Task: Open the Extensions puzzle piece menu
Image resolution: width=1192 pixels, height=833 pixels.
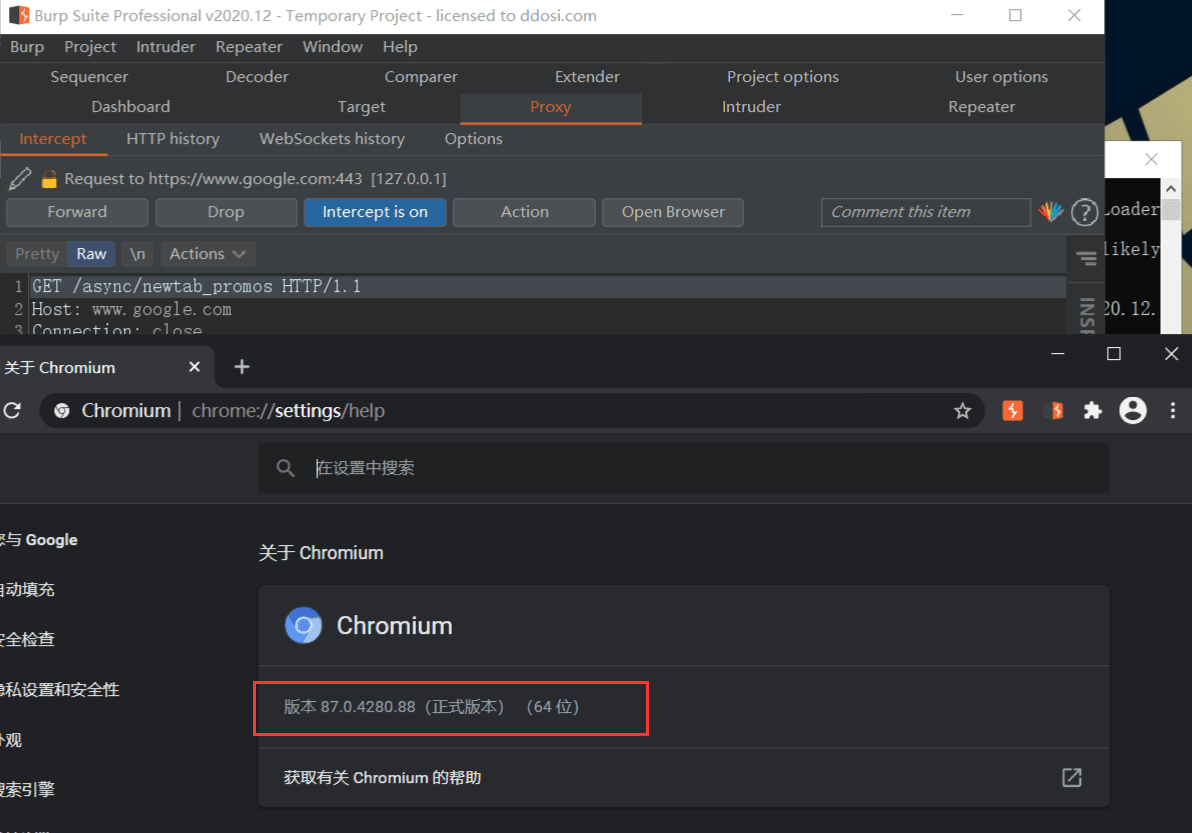Action: pos(1092,410)
